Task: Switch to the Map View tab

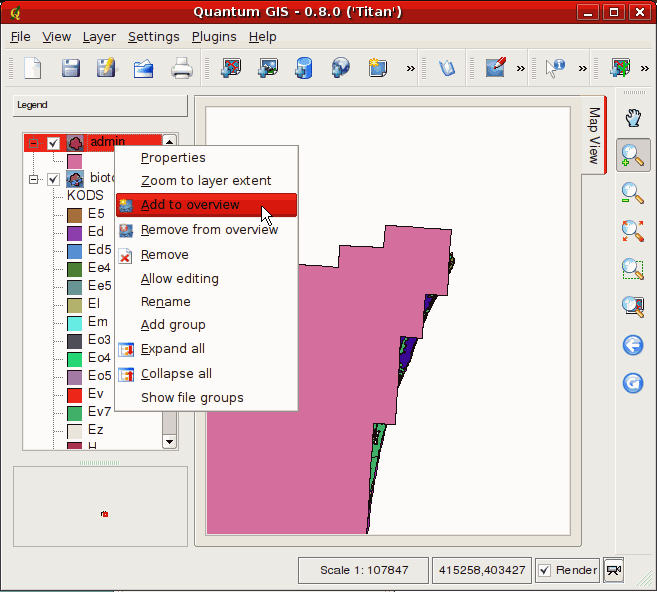Action: coord(594,135)
